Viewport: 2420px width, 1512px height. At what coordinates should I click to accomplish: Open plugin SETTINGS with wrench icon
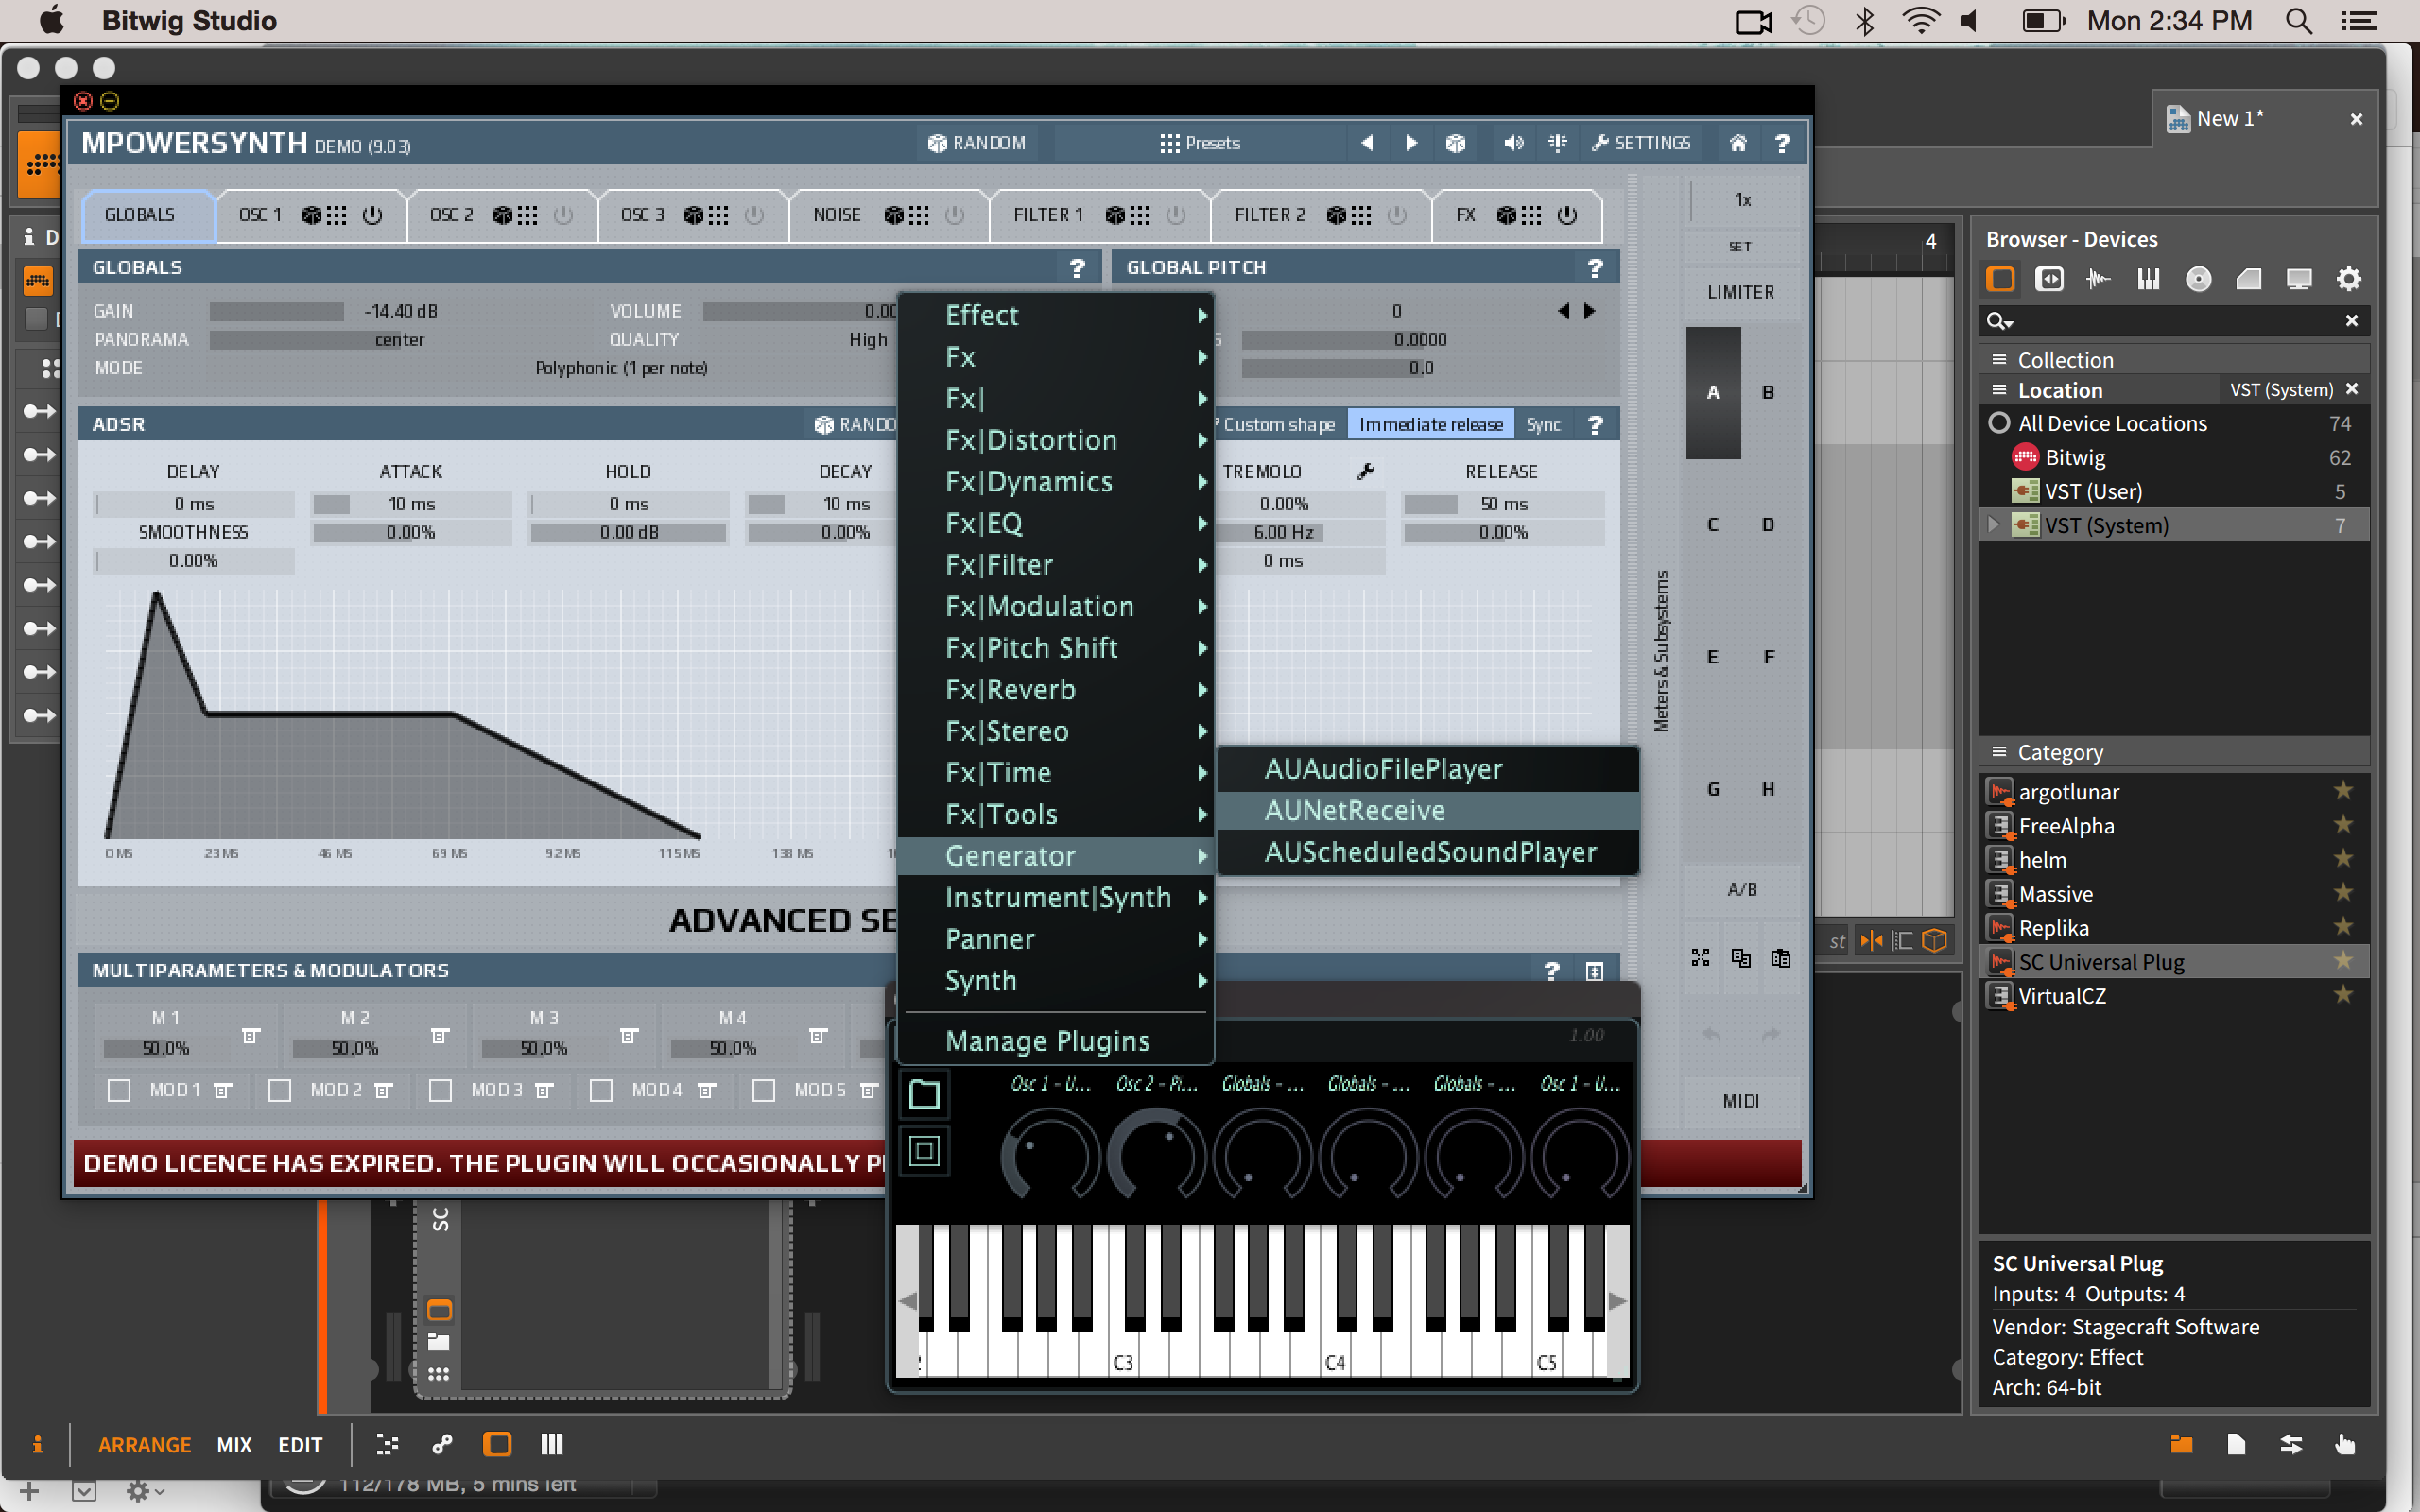[1641, 143]
